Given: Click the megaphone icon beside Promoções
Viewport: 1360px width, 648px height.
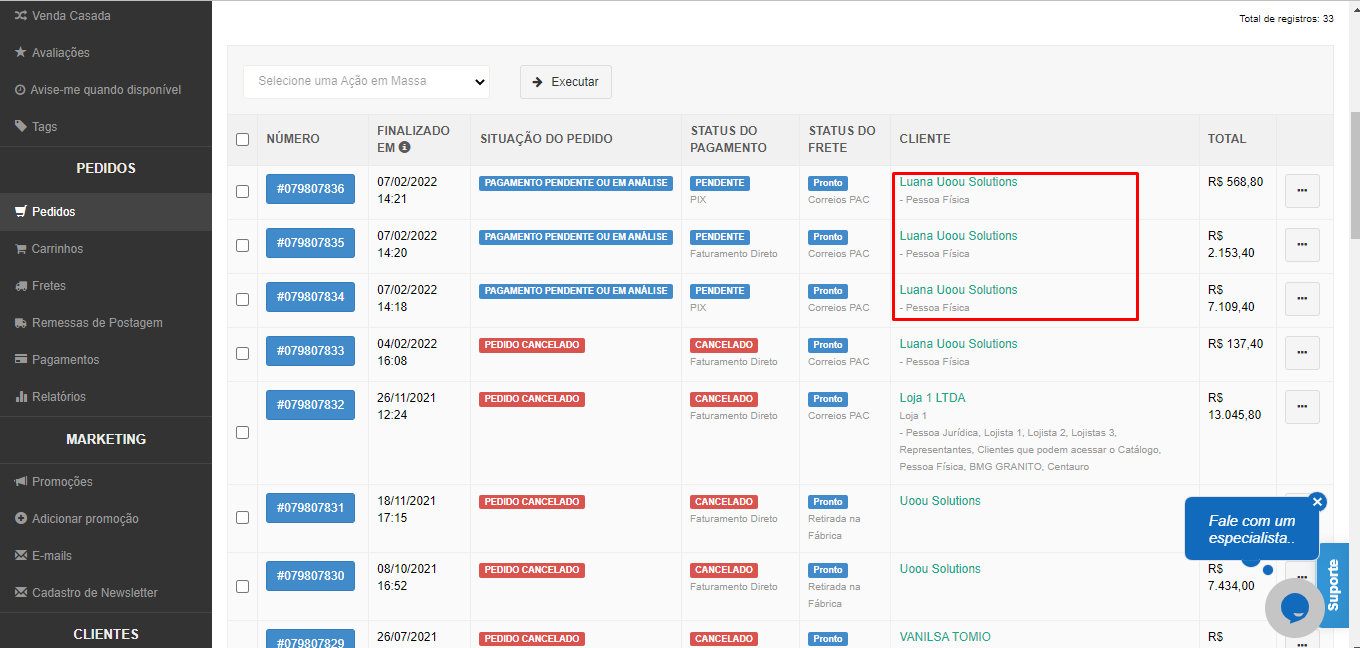Looking at the screenshot, I should point(21,482).
